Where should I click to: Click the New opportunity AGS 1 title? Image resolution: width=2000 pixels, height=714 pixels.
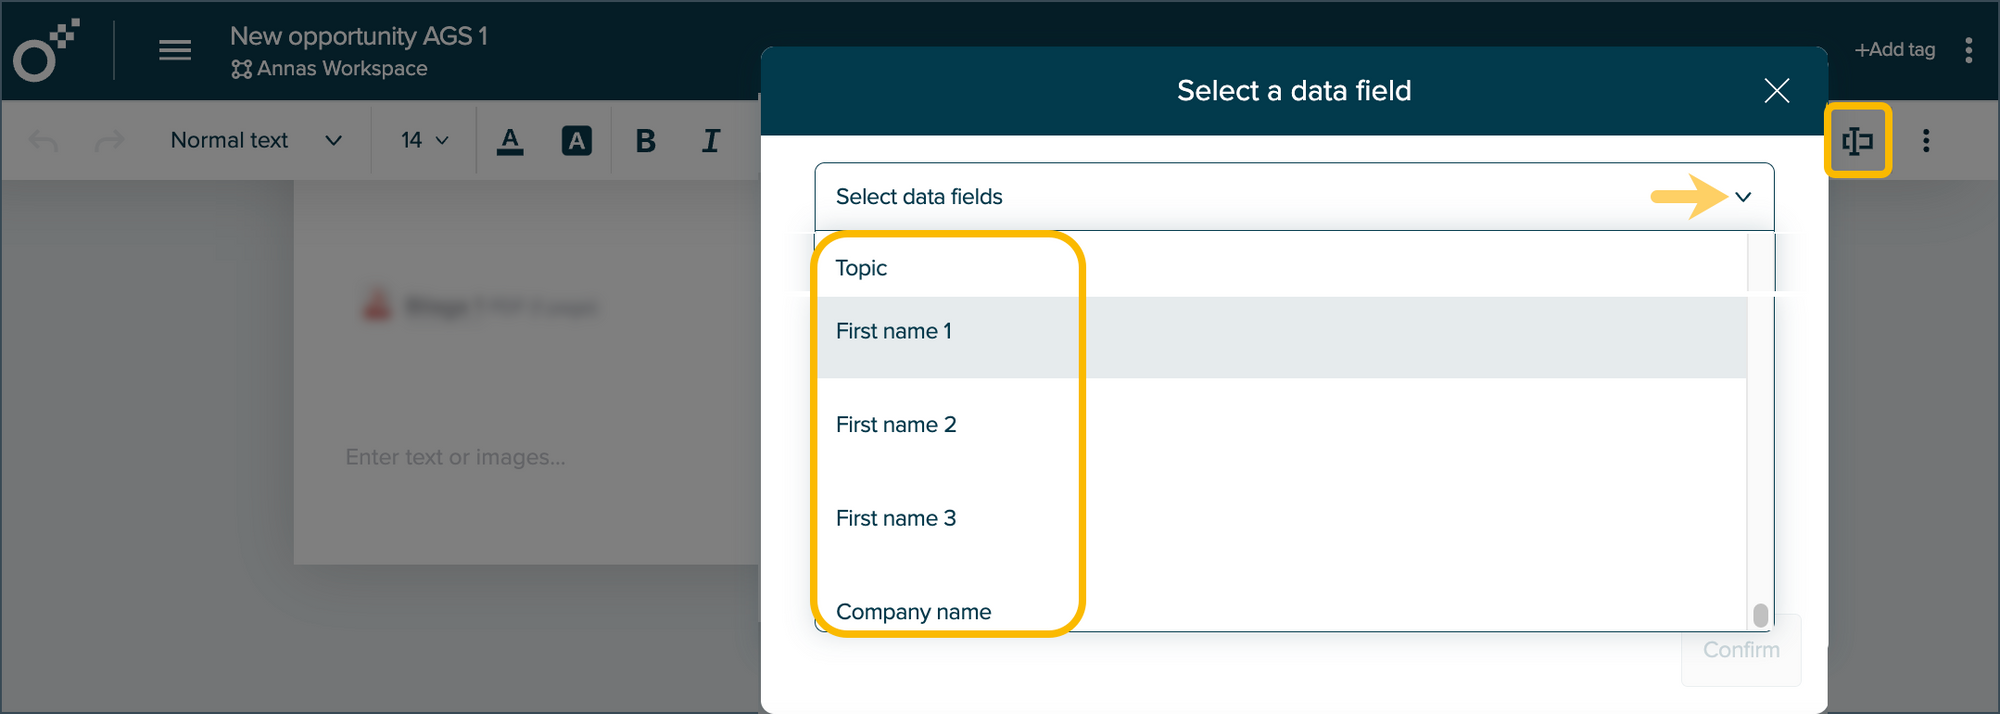(x=359, y=36)
